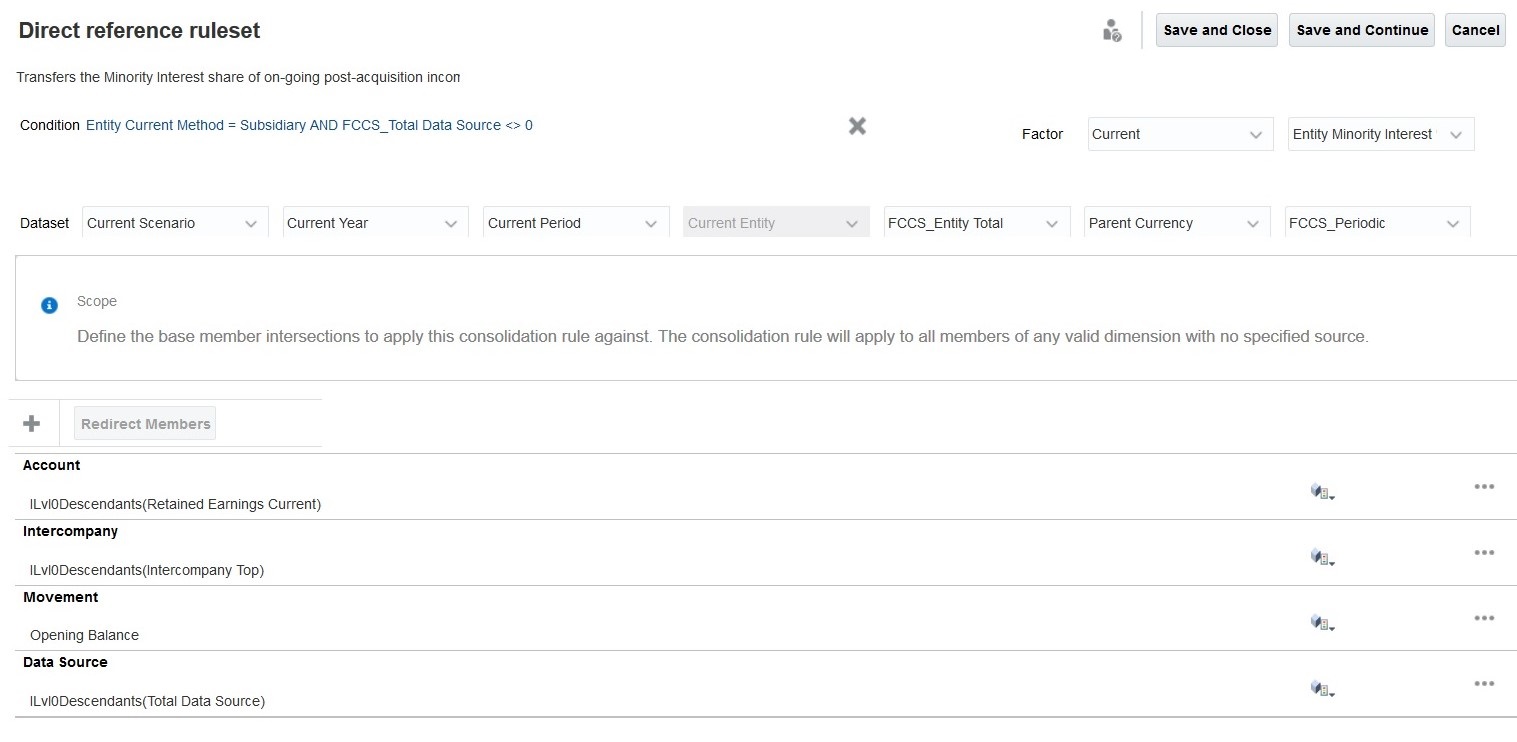This screenshot has width=1517, height=742.
Task: Click Save and Continue button
Action: point(1362,30)
